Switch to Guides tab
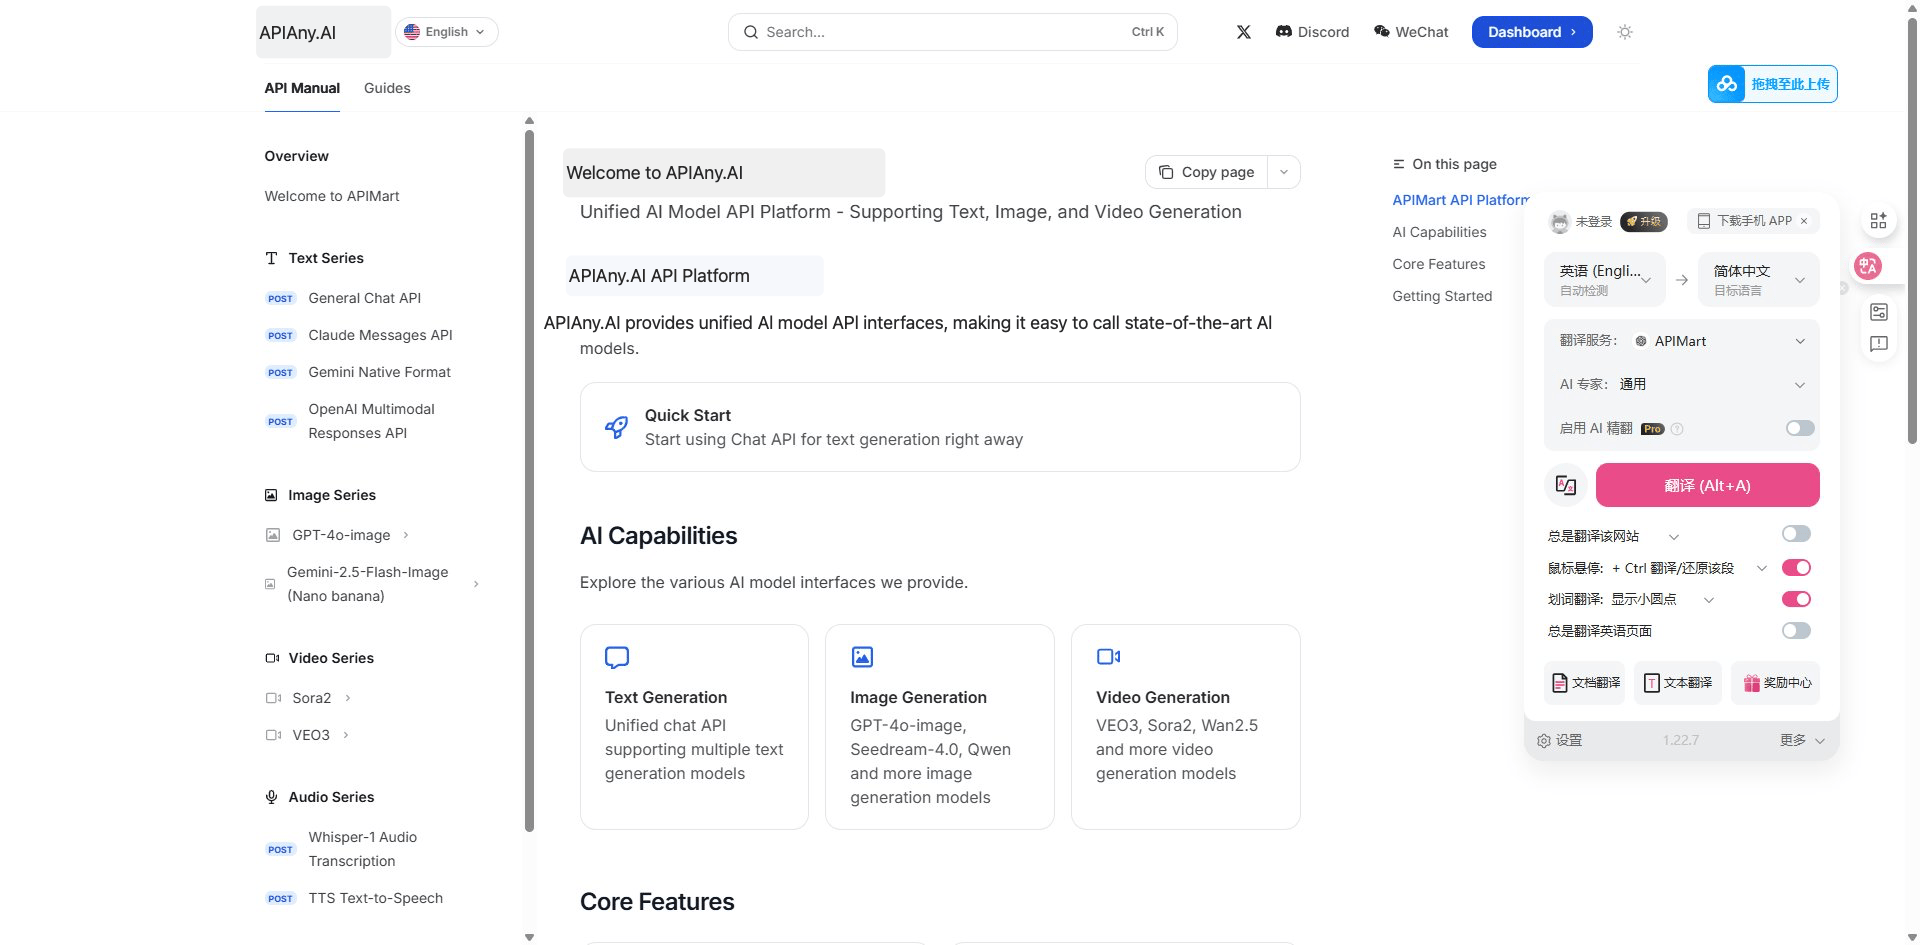Image resolution: width=1920 pixels, height=945 pixels. [x=387, y=88]
